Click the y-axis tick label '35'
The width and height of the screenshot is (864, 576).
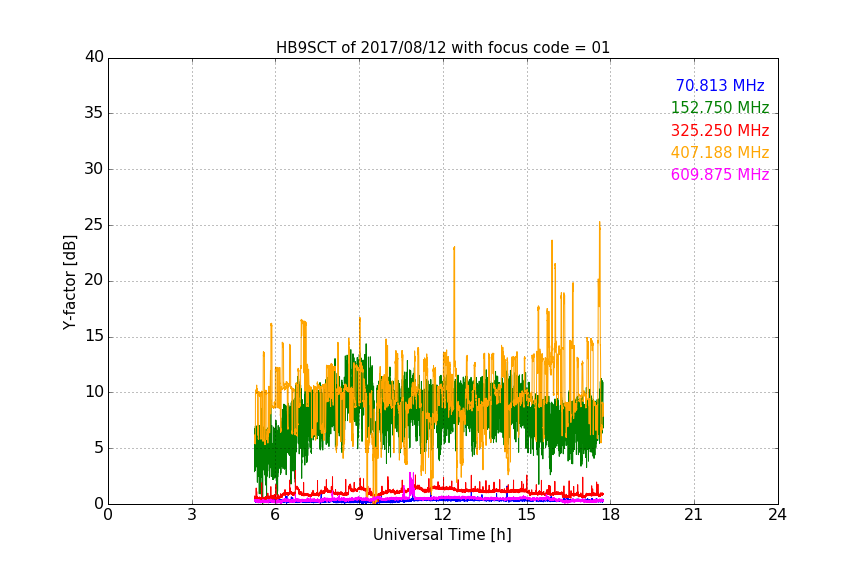[94, 113]
